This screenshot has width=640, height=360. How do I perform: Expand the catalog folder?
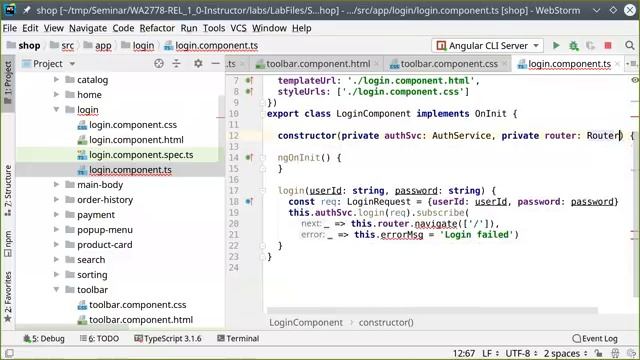point(56,80)
